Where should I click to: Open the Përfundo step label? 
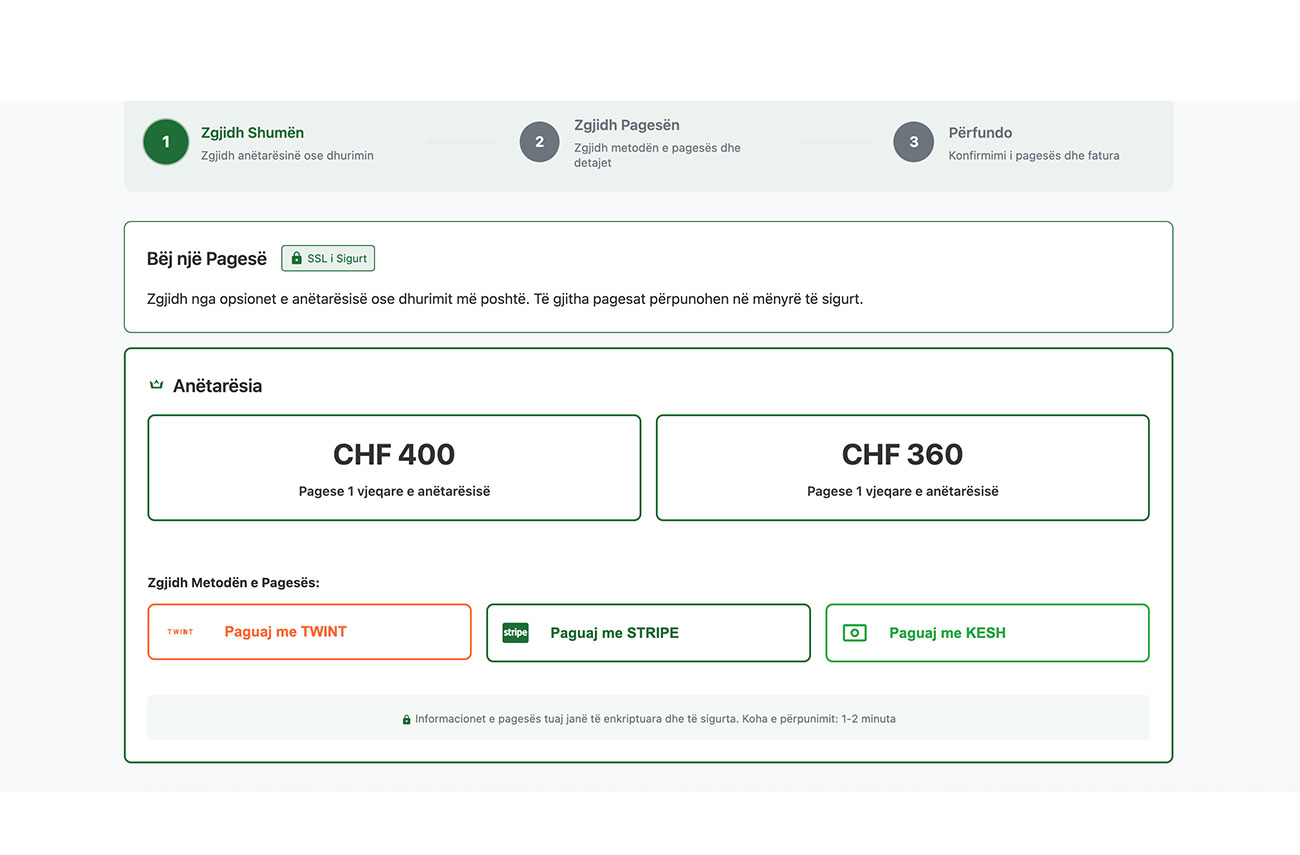980,133
